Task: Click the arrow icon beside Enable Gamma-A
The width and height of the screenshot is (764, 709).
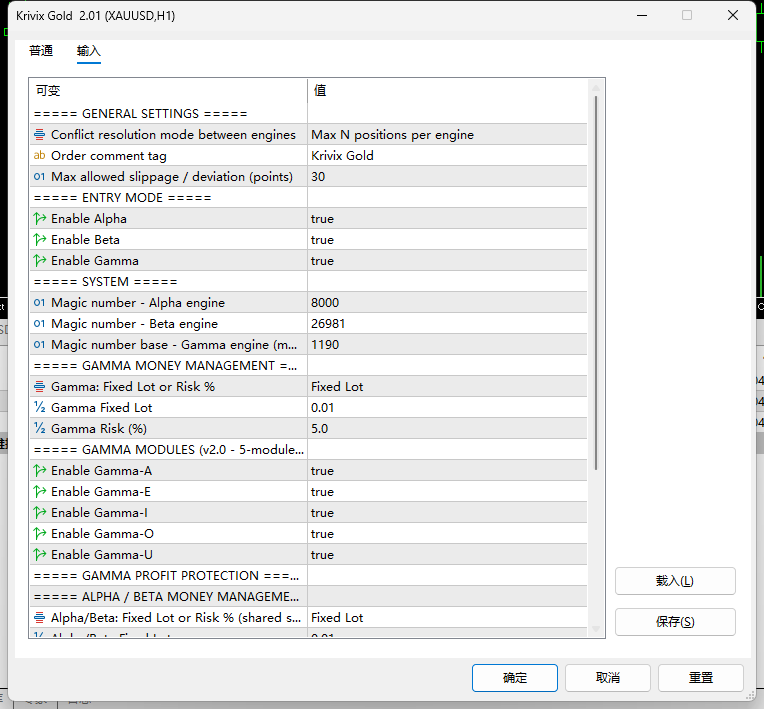Action: coord(39,470)
